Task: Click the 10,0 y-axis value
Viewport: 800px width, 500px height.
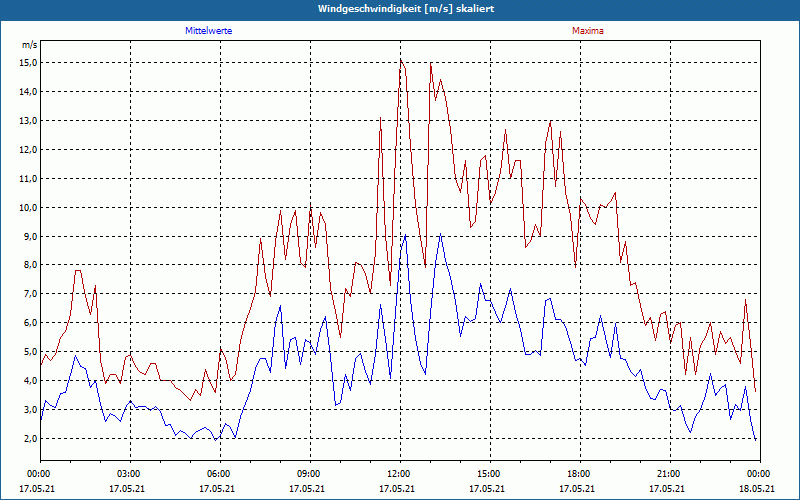Action: coord(29,208)
